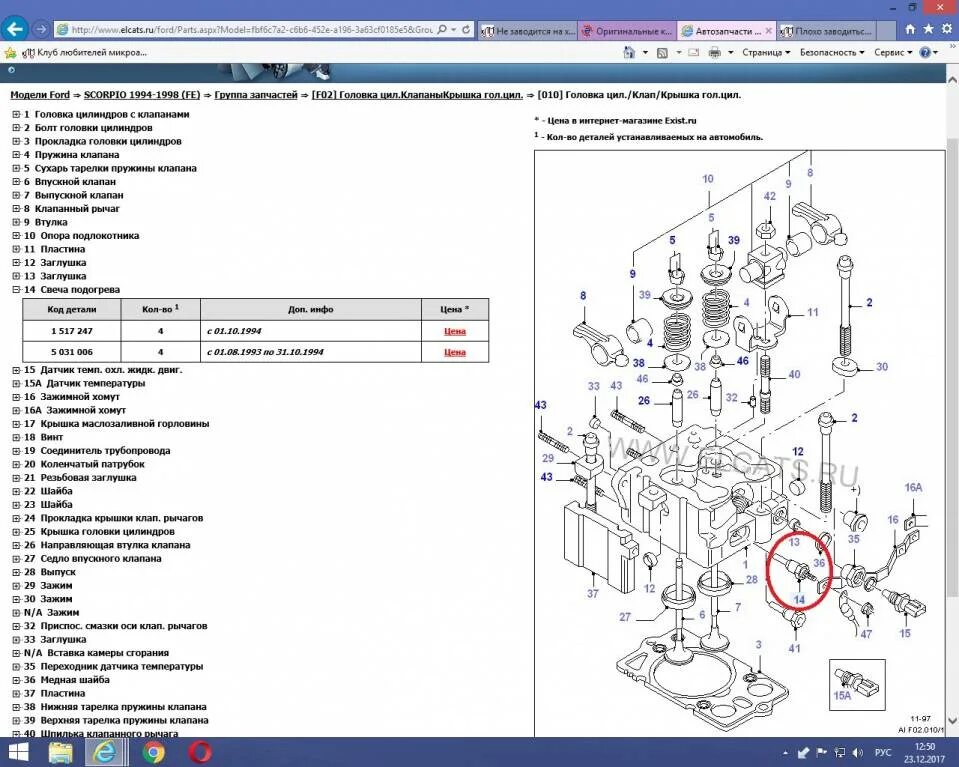Viewport: 959px width, 767px height.
Task: Click the RSS feeds toolbar icon
Action: (662, 53)
